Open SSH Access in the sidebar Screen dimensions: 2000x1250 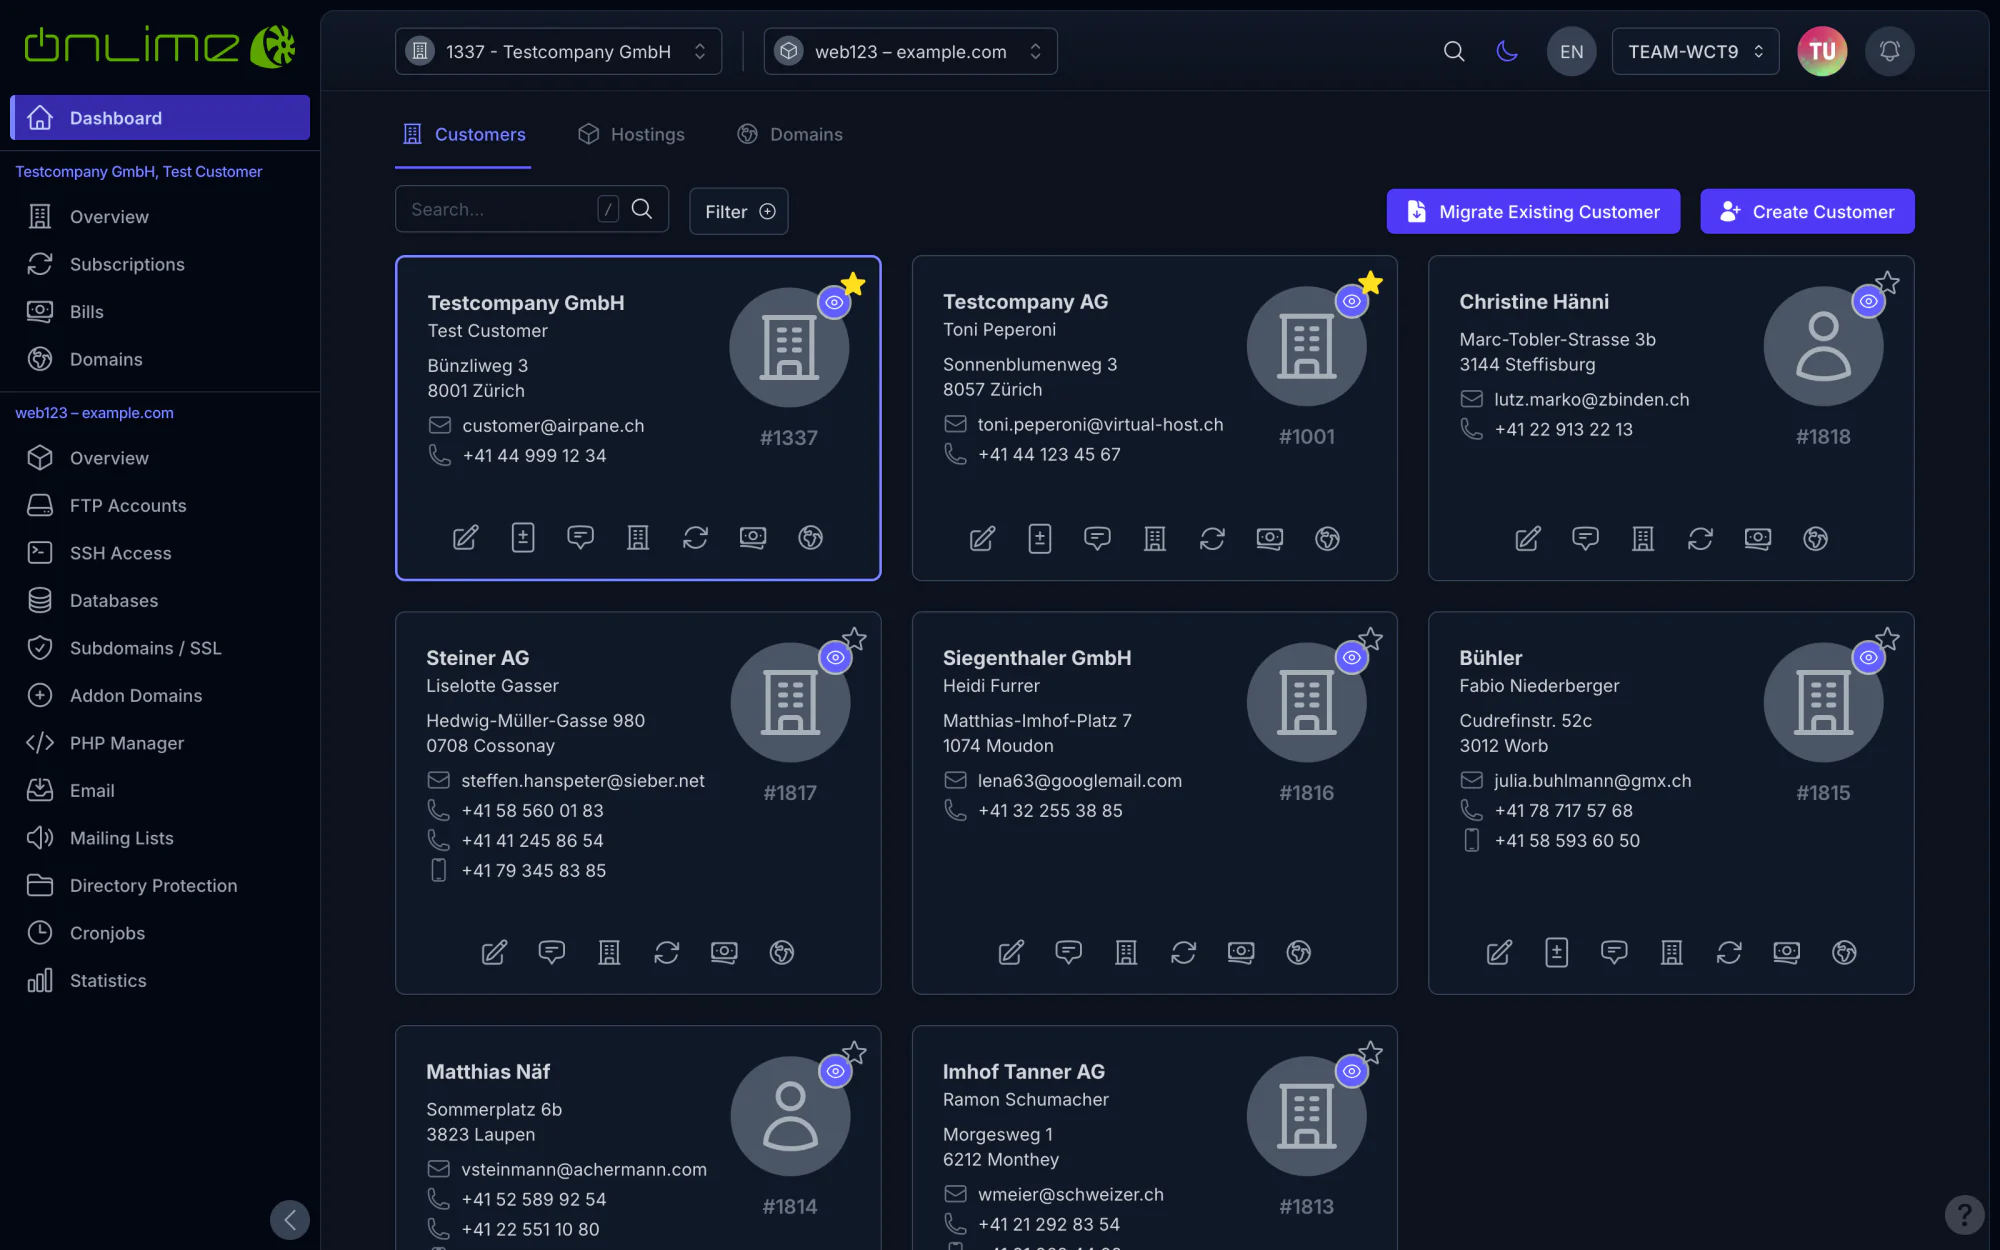coord(160,553)
